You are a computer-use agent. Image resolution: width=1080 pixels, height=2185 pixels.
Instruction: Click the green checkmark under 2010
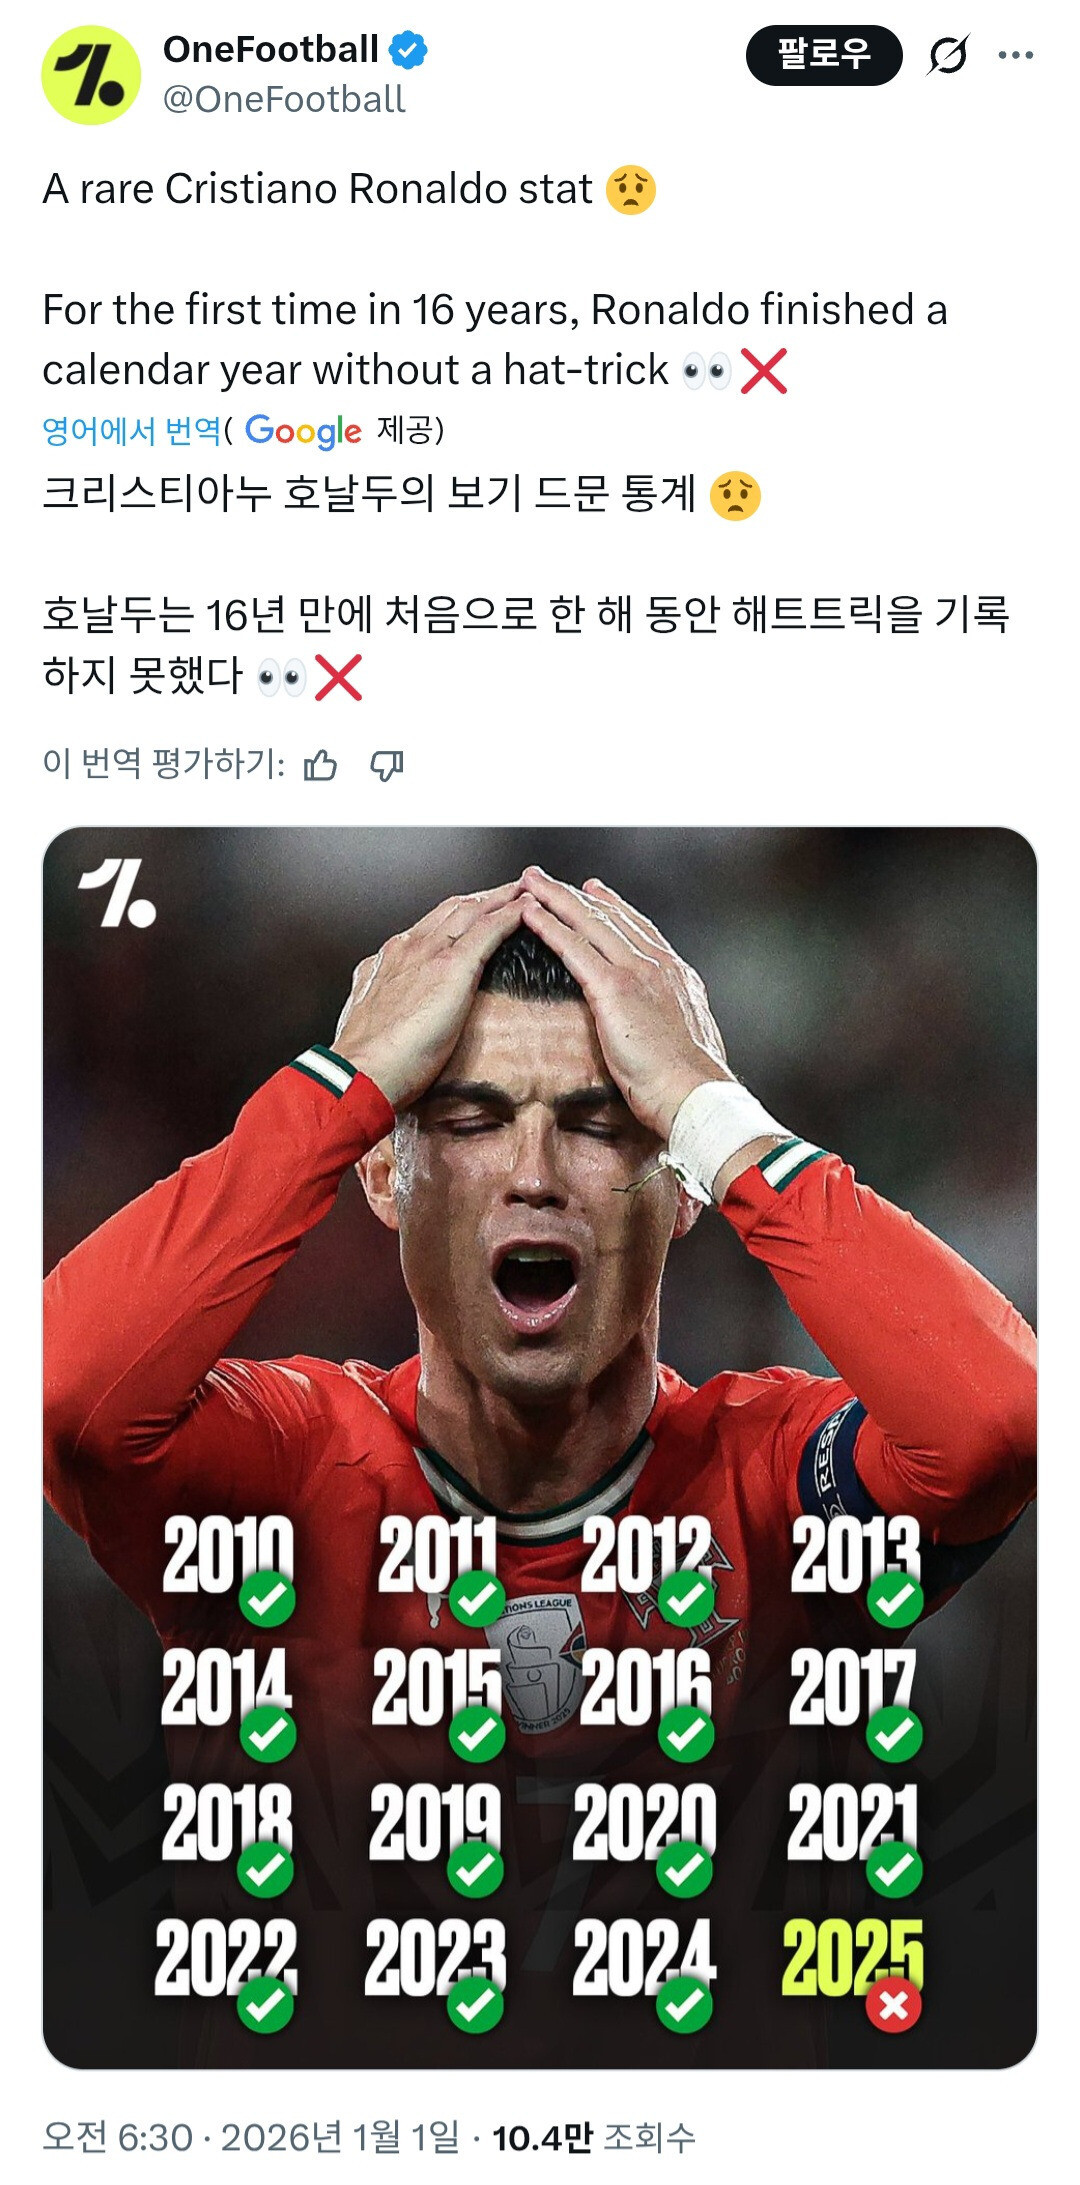(267, 1599)
